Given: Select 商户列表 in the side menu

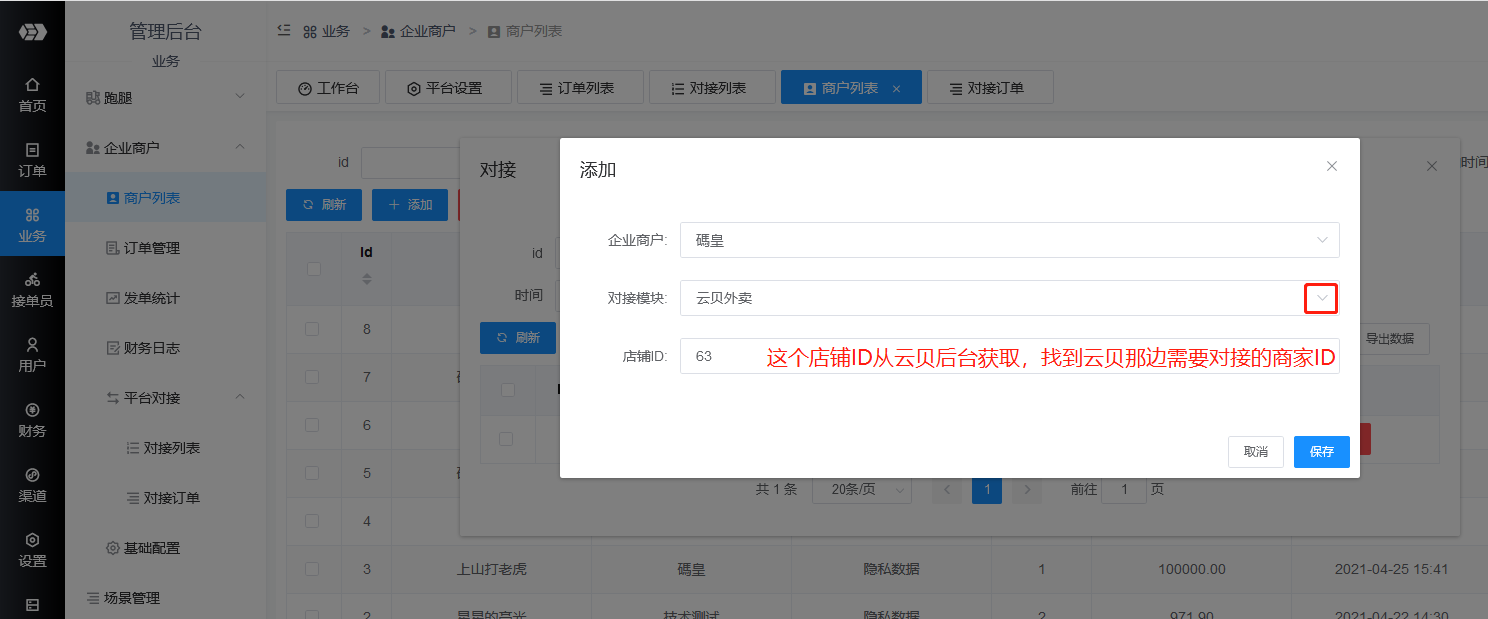Looking at the screenshot, I should [166, 198].
